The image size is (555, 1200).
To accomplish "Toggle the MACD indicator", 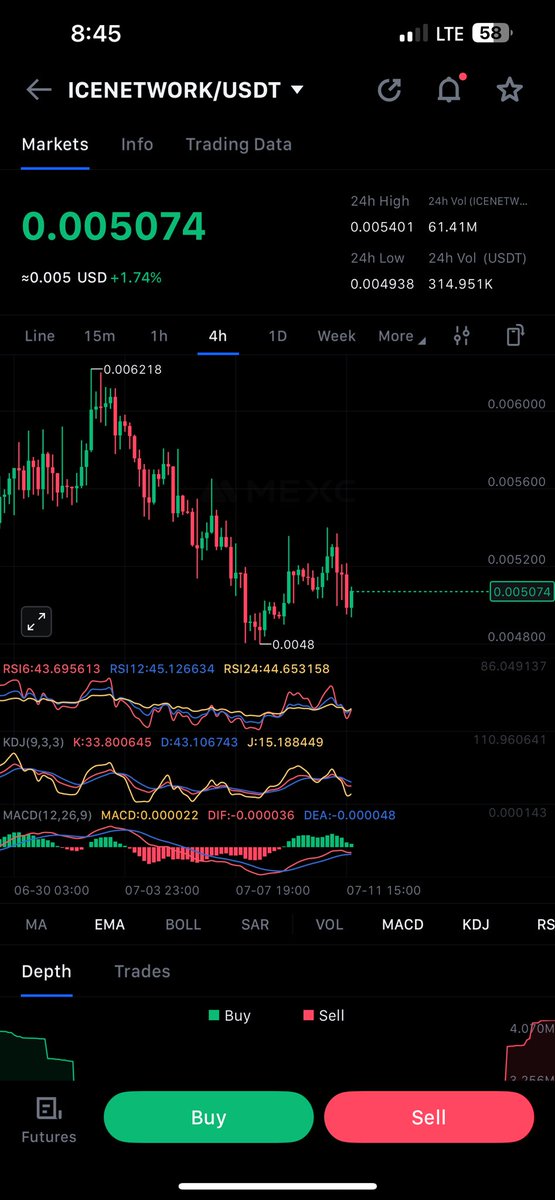I will click(x=402, y=924).
